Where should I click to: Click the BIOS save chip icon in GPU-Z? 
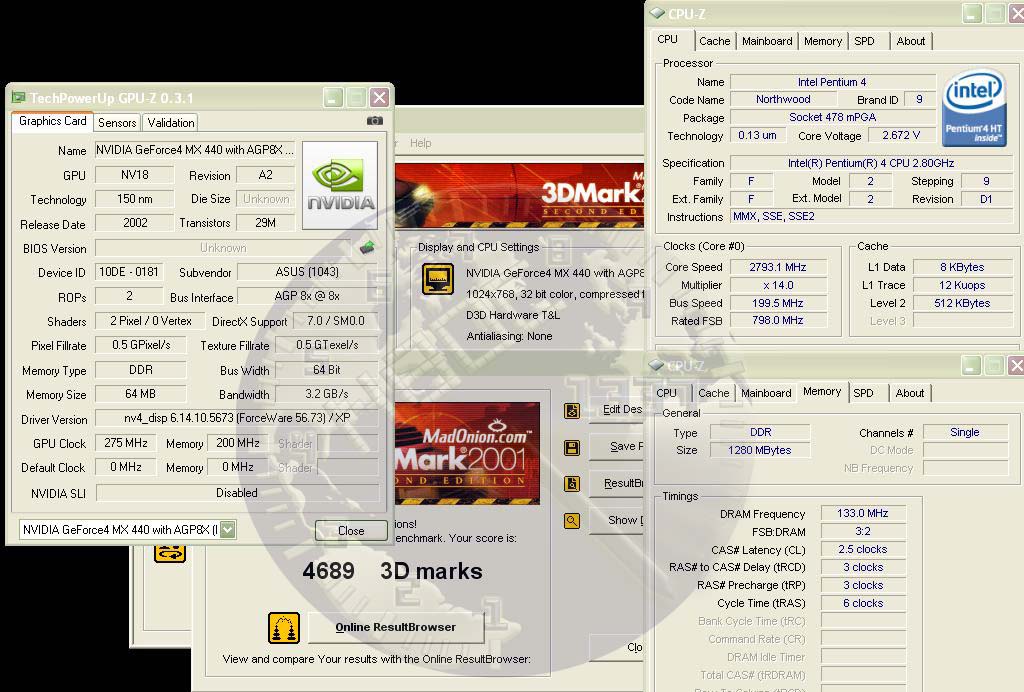[x=368, y=247]
